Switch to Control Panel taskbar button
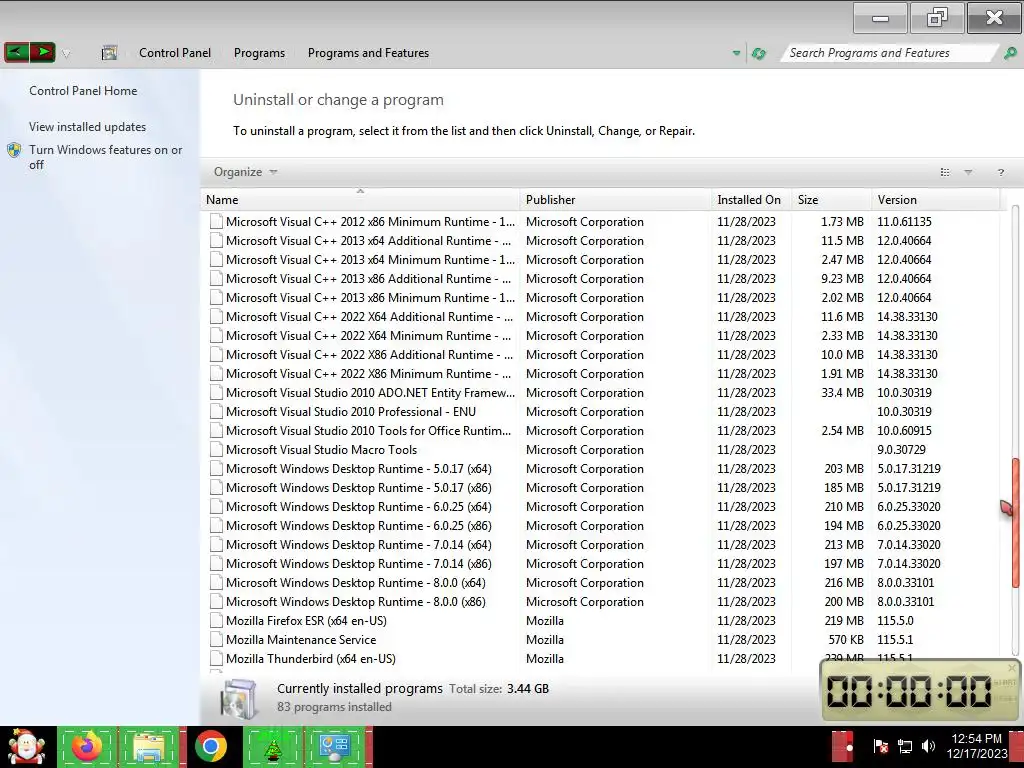This screenshot has width=1024, height=768. (334, 746)
